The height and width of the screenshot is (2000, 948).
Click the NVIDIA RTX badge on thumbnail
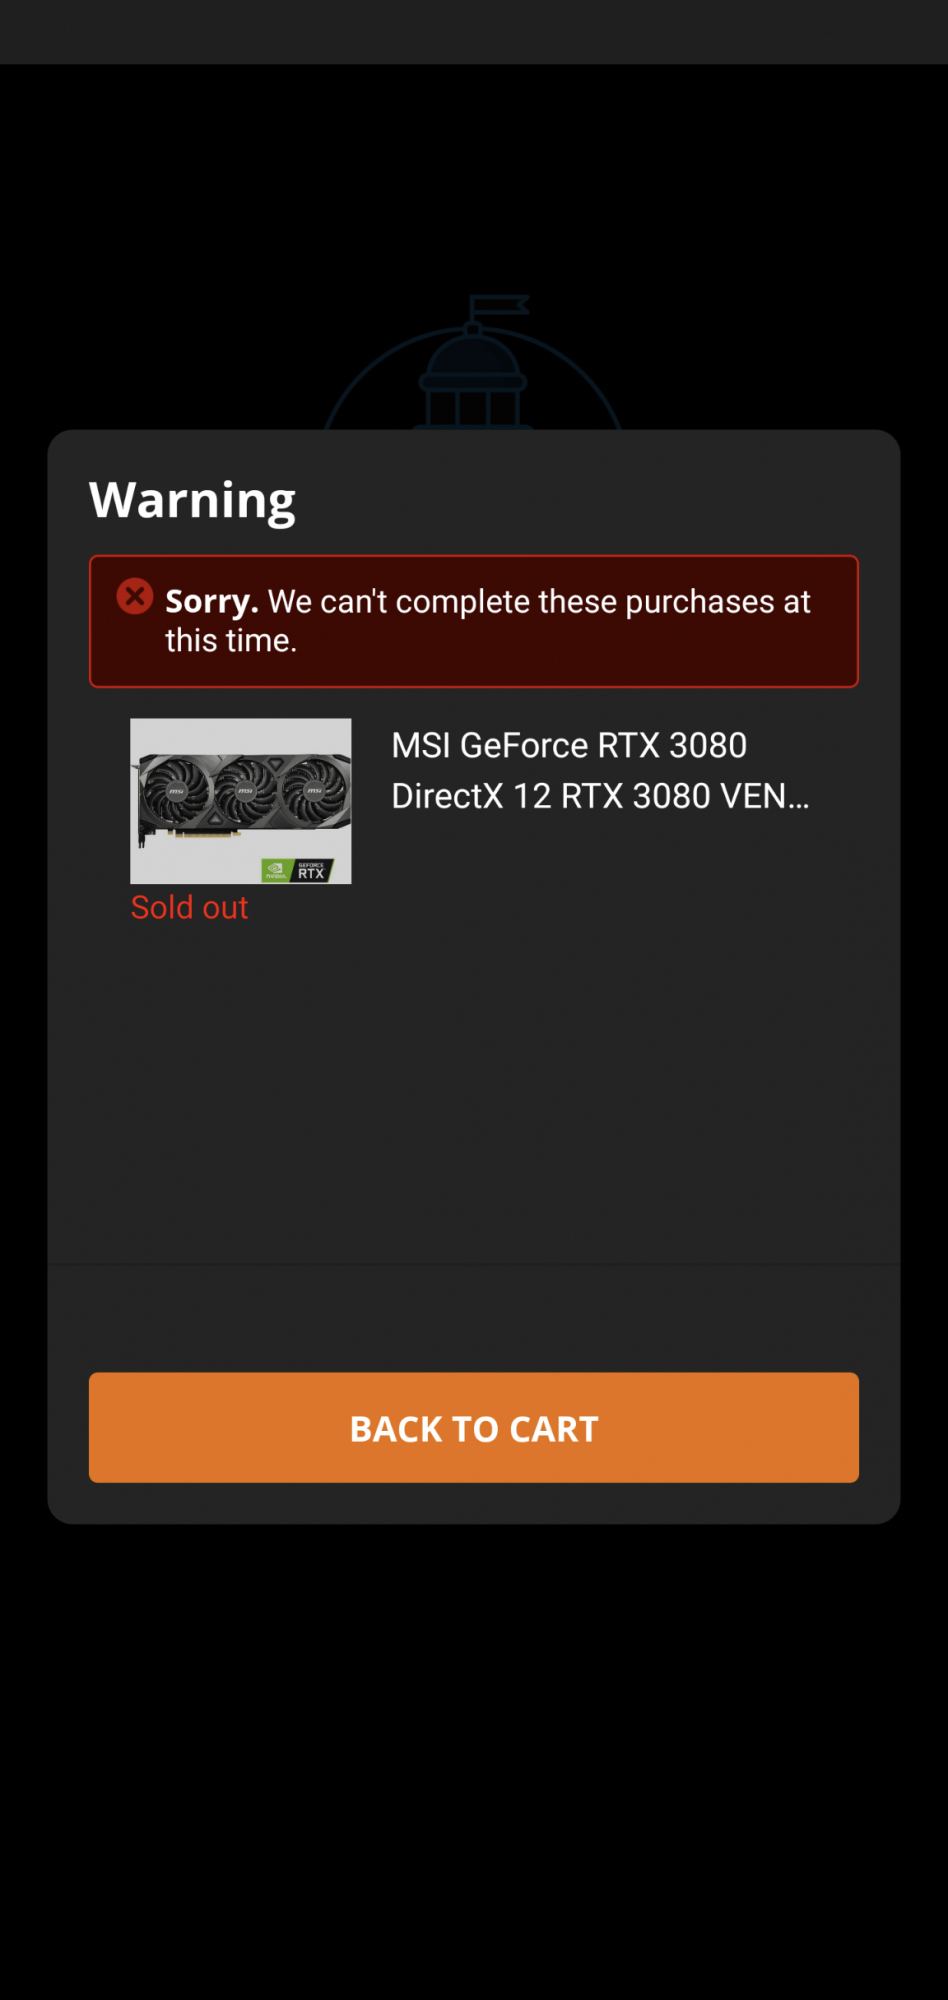click(297, 870)
